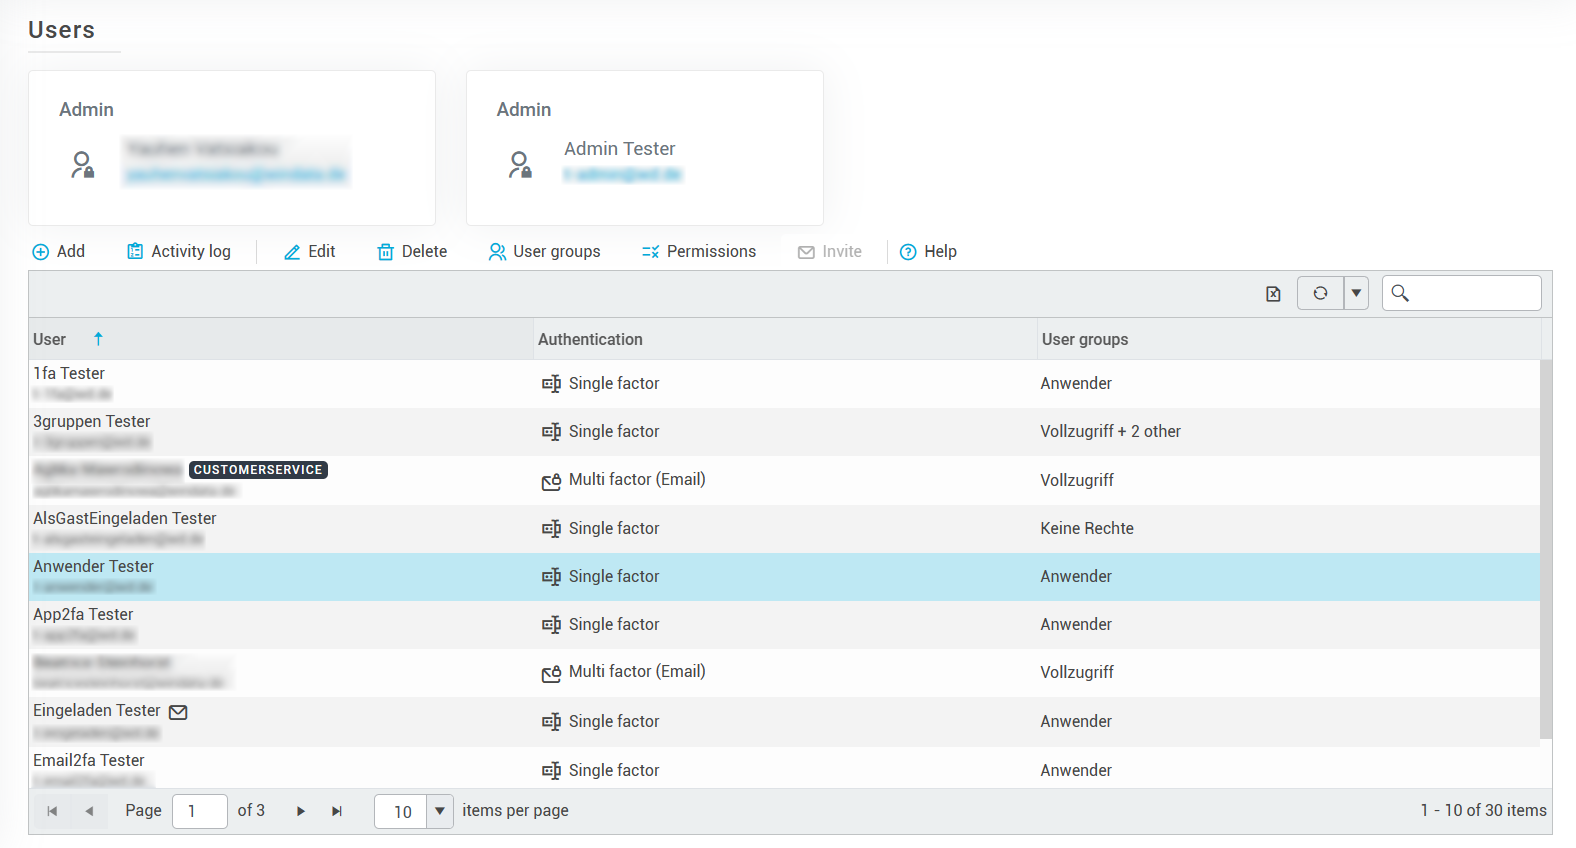Sort by the User column header
Viewport: 1576px width, 848px height.
click(50, 340)
